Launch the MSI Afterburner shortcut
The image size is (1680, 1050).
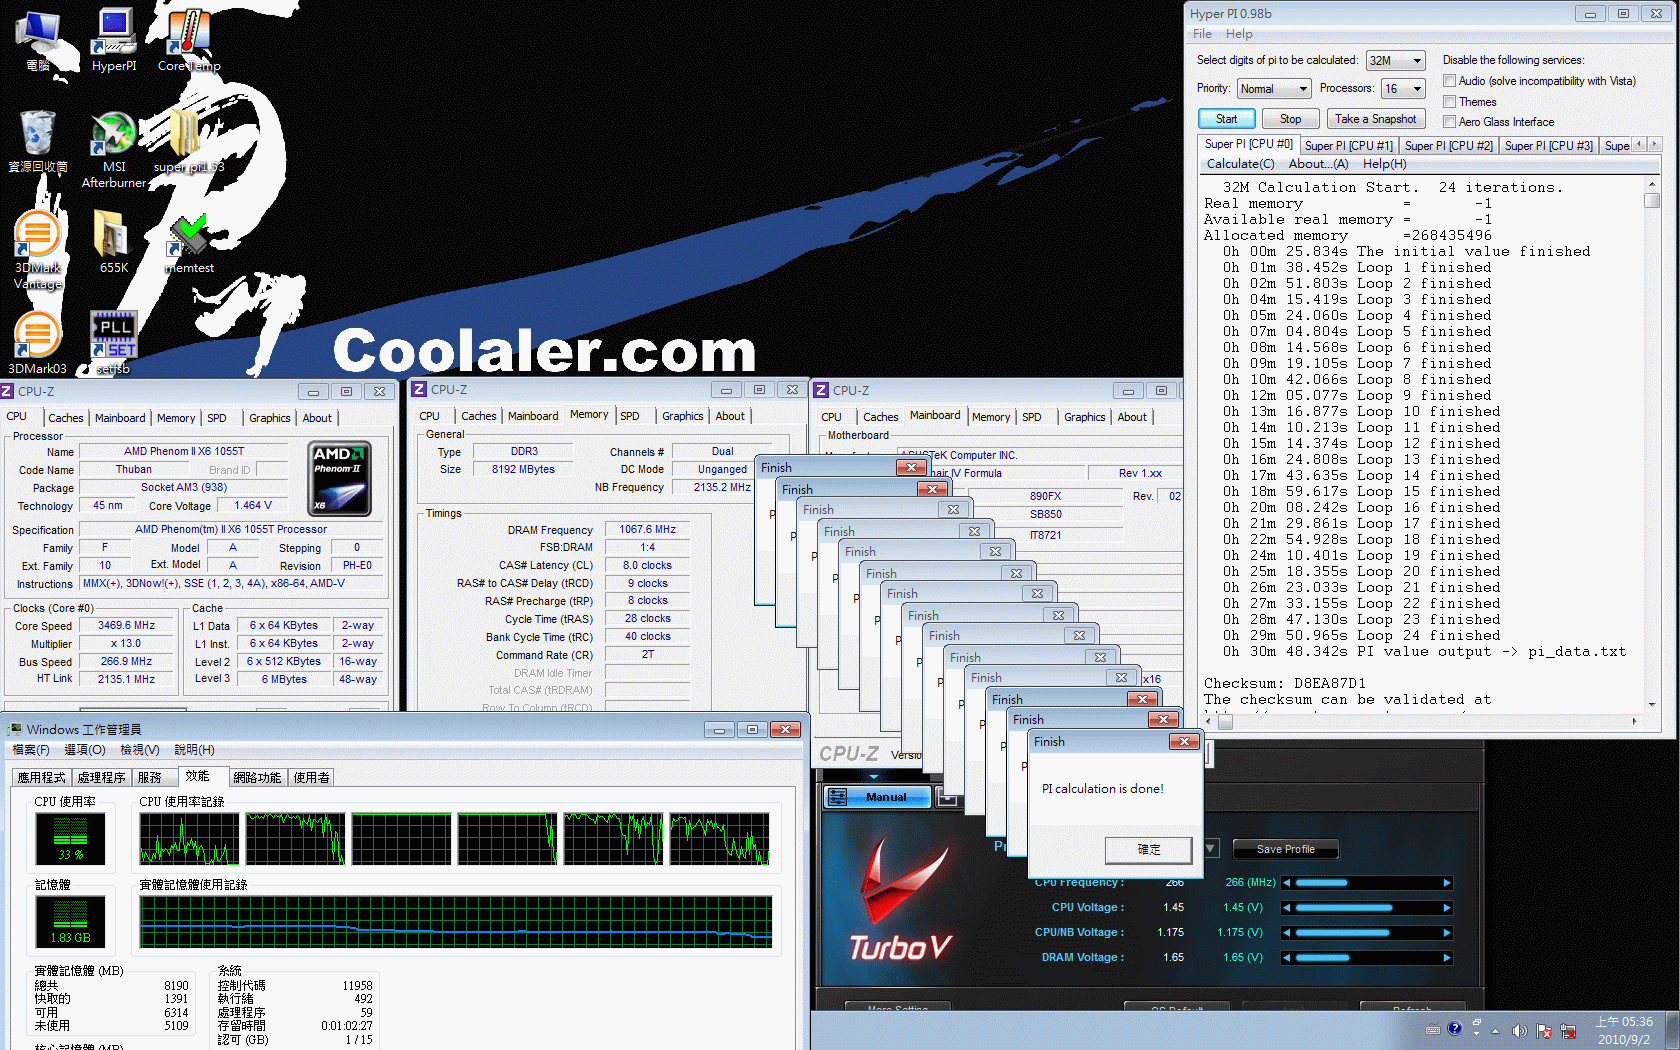click(114, 149)
